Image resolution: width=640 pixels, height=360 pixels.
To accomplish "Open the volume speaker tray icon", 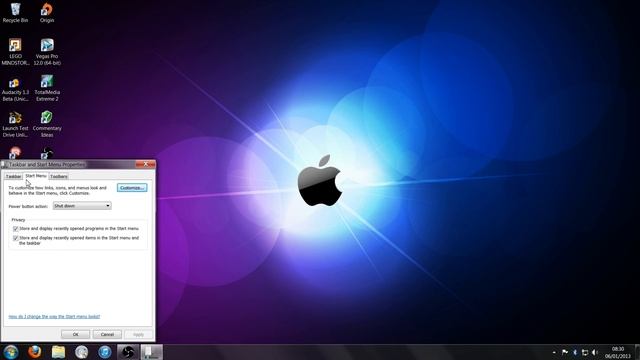I will tap(595, 352).
